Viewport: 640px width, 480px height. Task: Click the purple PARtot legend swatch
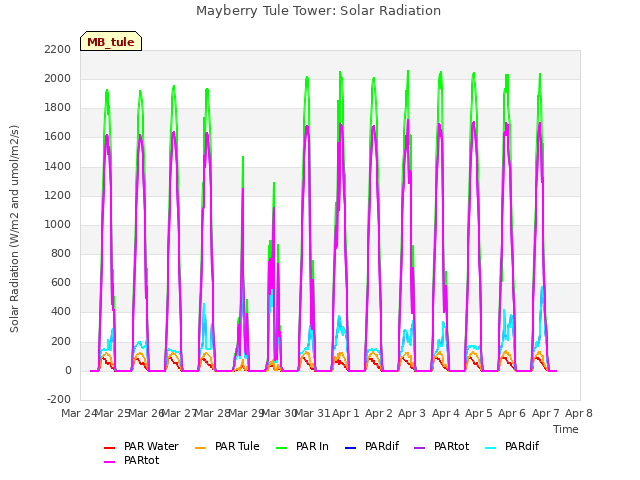(420, 448)
